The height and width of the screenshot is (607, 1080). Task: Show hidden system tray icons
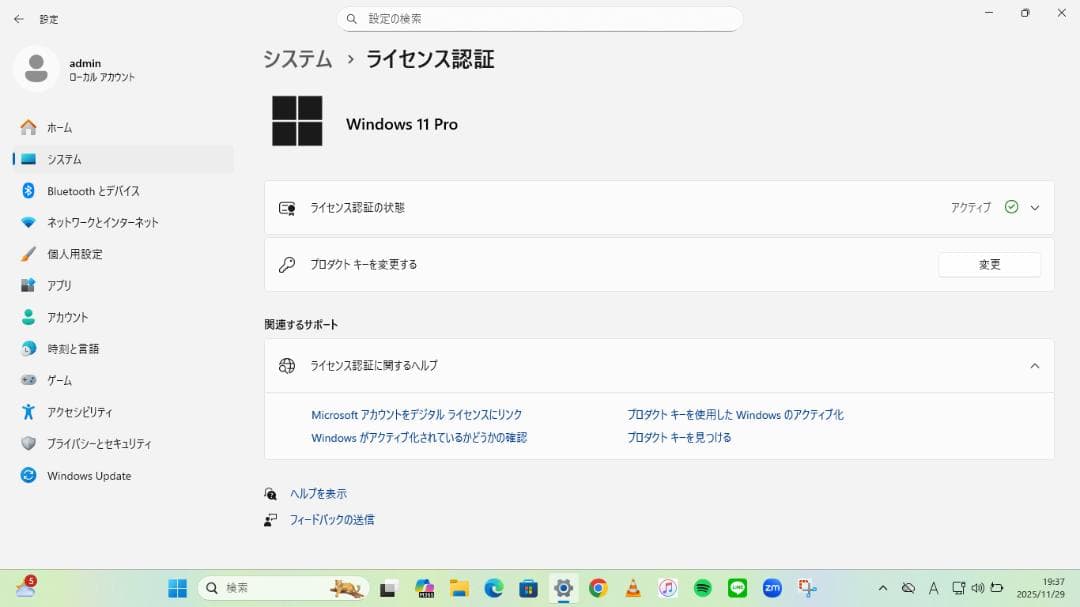pos(882,588)
